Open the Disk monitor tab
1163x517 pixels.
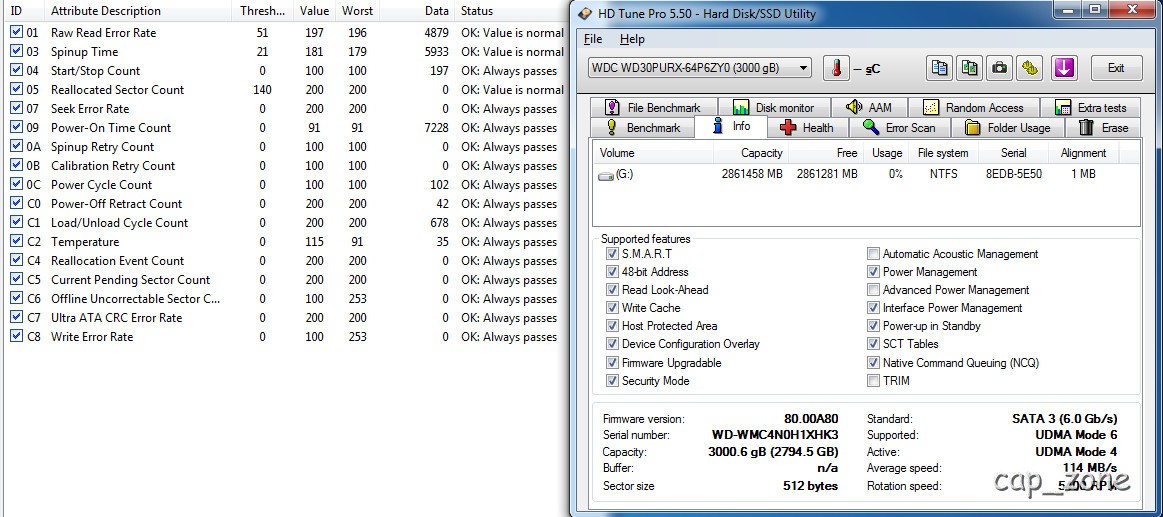click(x=774, y=108)
